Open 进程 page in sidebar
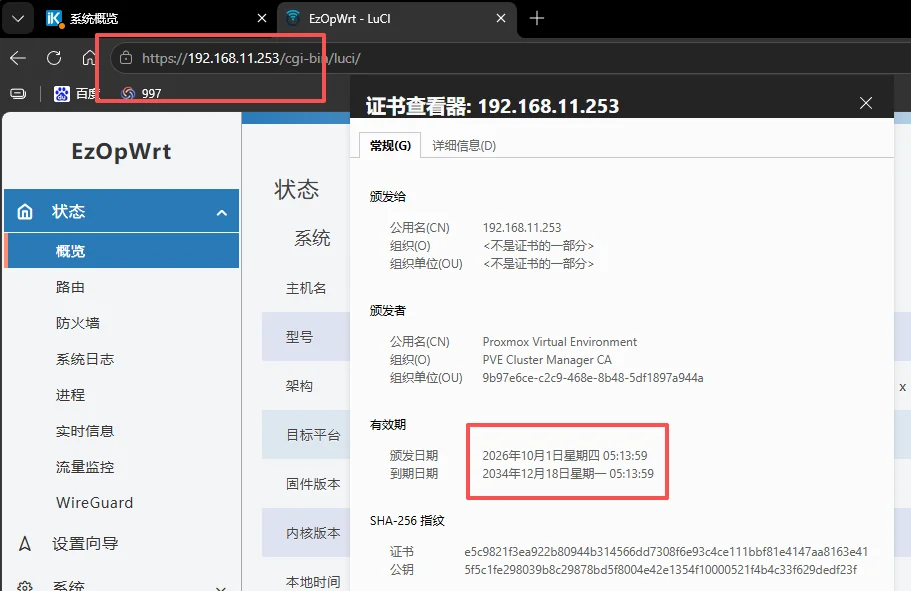 pyautogui.click(x=70, y=395)
